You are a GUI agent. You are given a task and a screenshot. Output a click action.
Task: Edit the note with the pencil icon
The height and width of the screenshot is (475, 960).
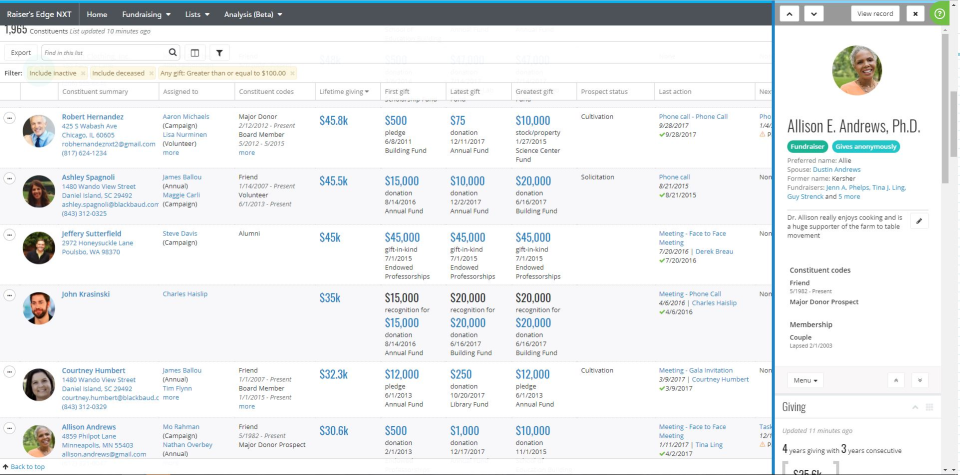(x=919, y=221)
